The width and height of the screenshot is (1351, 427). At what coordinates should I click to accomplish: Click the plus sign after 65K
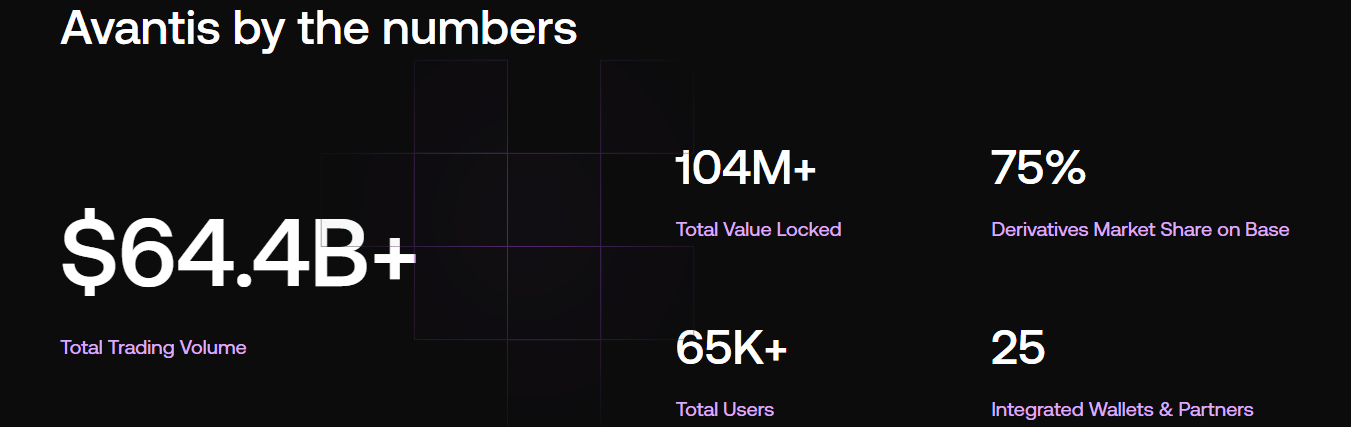click(x=775, y=350)
